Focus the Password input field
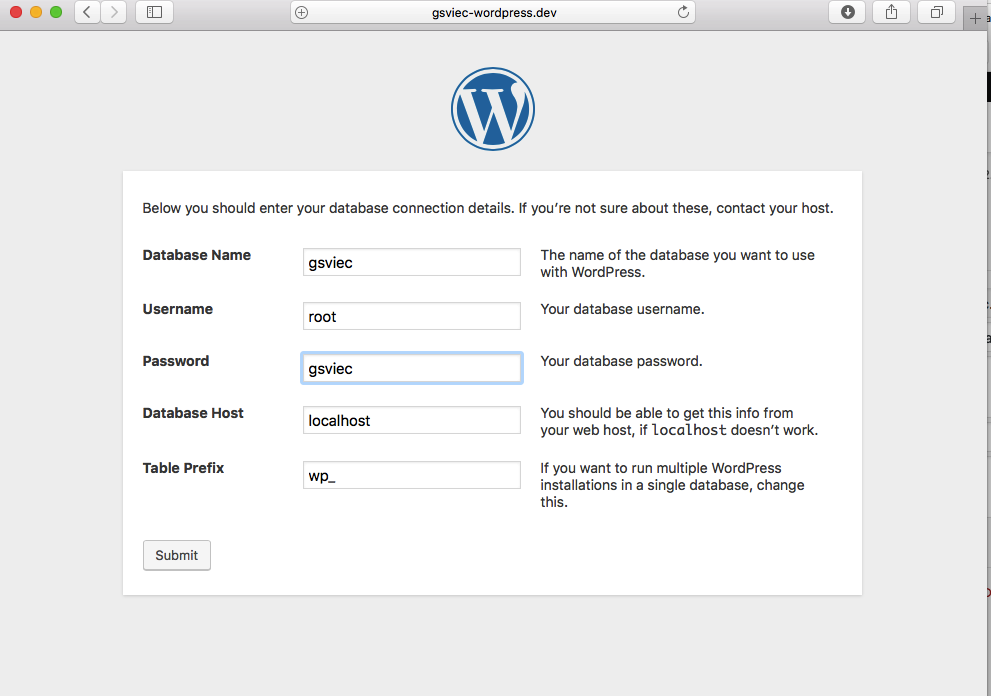This screenshot has width=991, height=696. point(411,368)
